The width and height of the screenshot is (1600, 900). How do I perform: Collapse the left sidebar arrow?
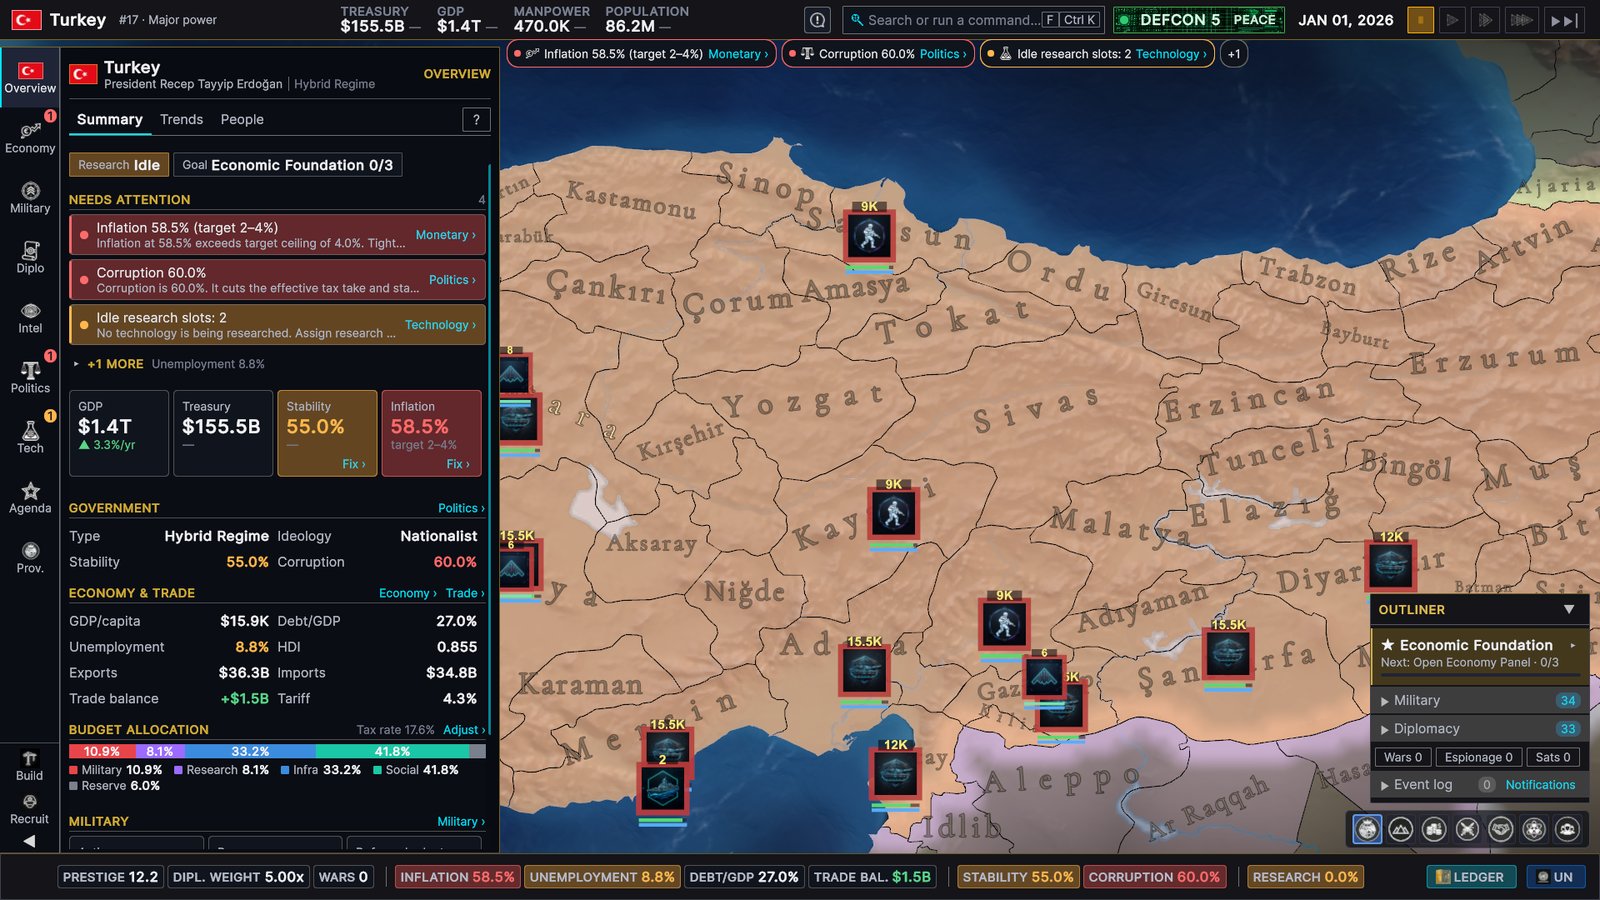29,841
